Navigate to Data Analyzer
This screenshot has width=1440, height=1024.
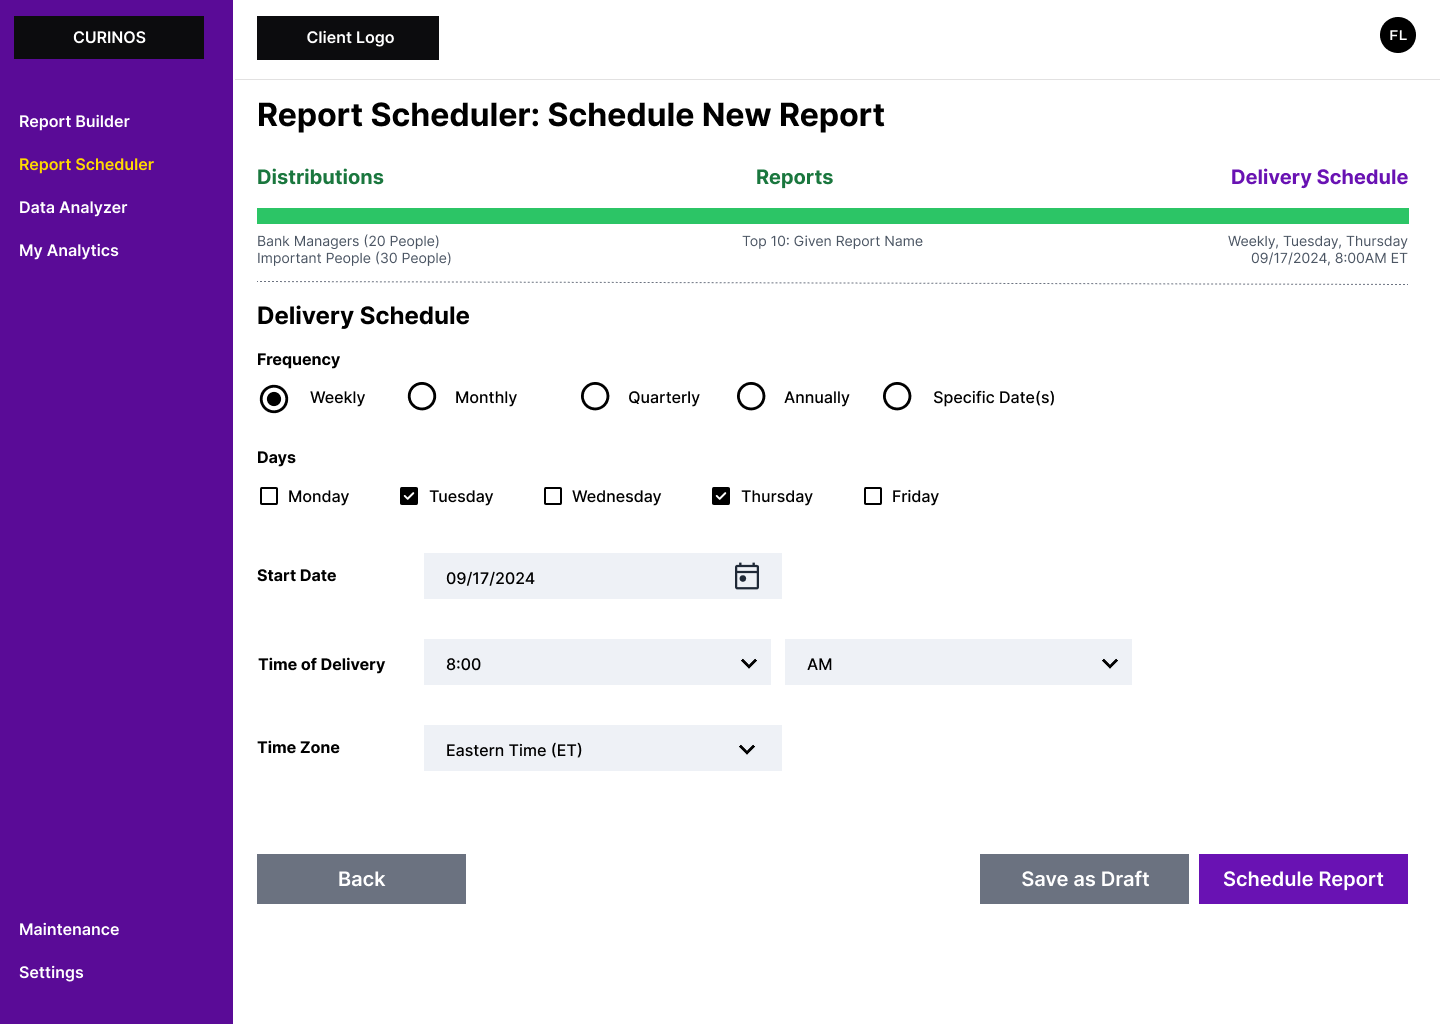coord(73,207)
